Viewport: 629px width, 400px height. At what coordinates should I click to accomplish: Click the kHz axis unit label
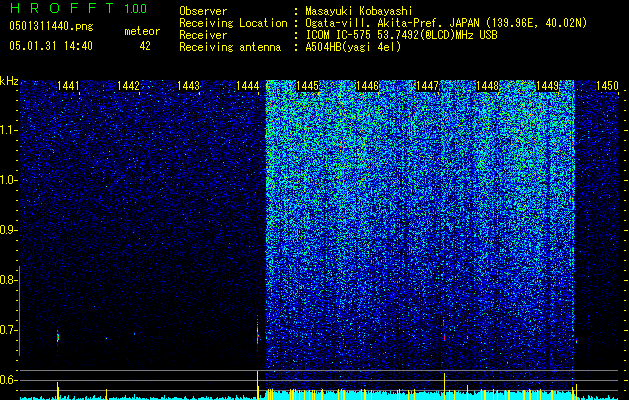pos(10,81)
